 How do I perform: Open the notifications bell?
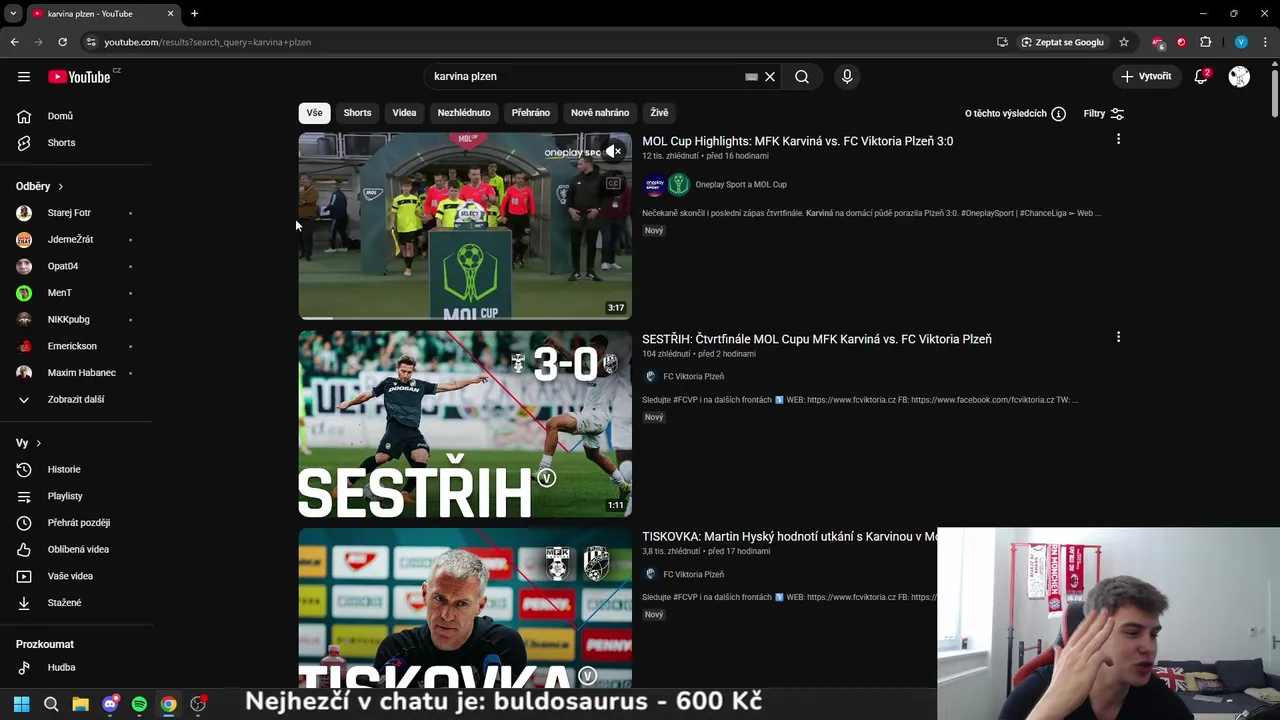pos(1201,76)
